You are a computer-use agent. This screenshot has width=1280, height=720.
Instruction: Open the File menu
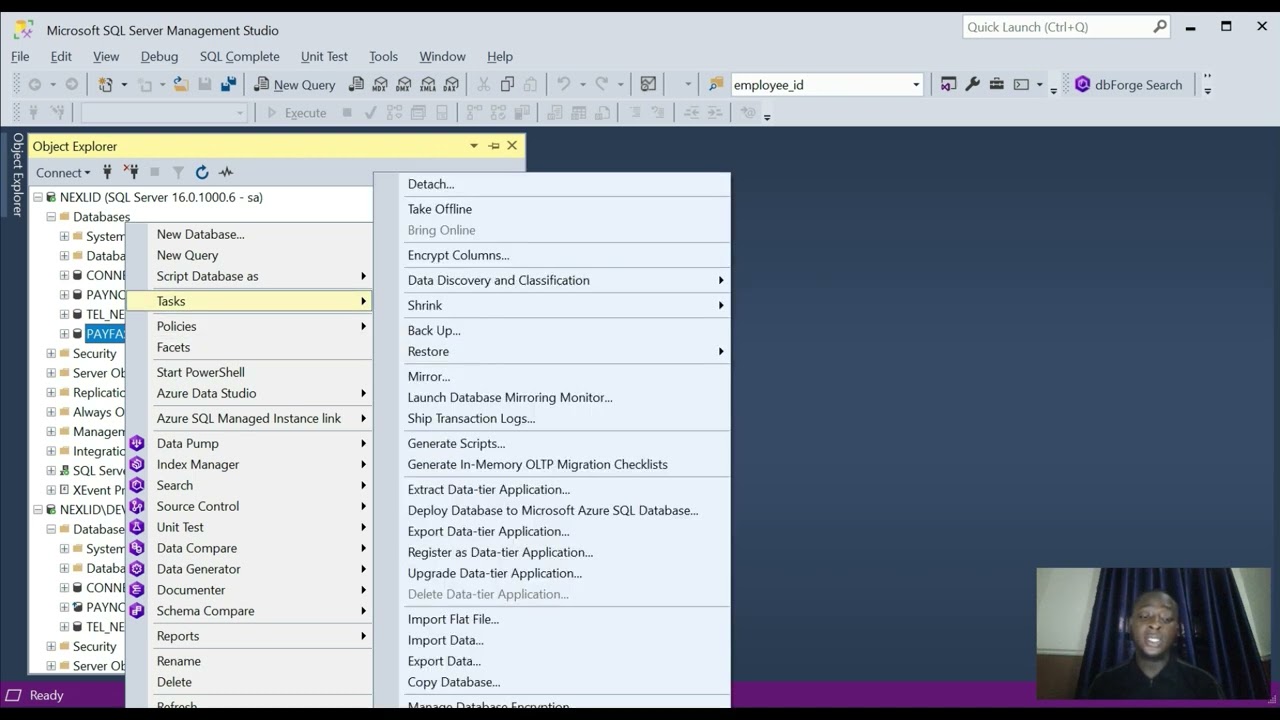click(20, 56)
